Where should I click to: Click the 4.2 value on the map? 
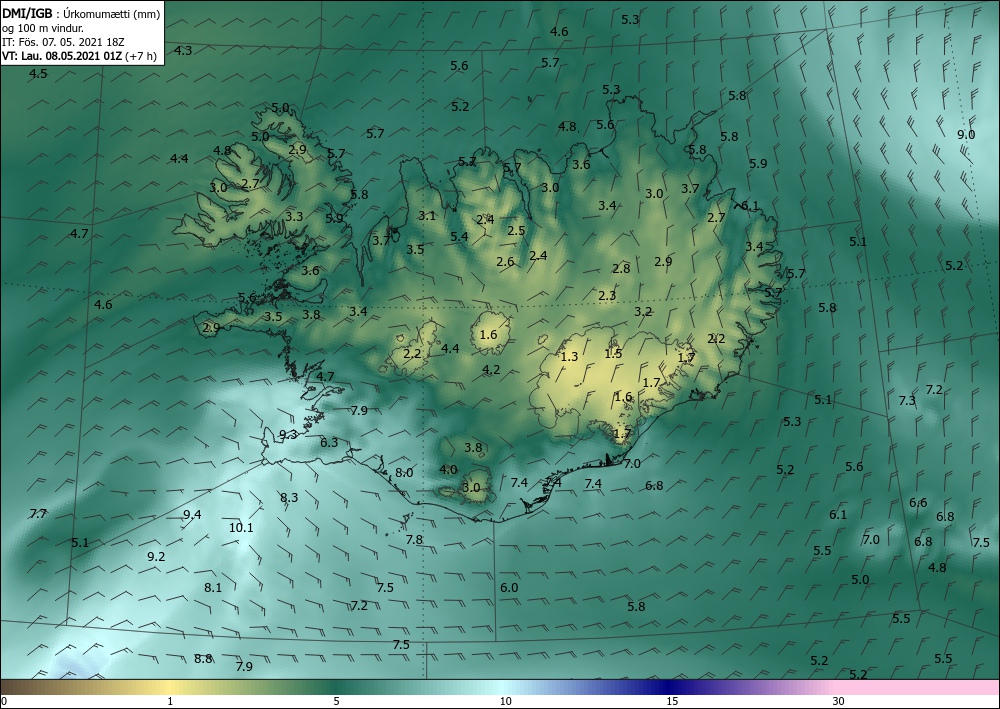pyautogui.click(x=491, y=370)
